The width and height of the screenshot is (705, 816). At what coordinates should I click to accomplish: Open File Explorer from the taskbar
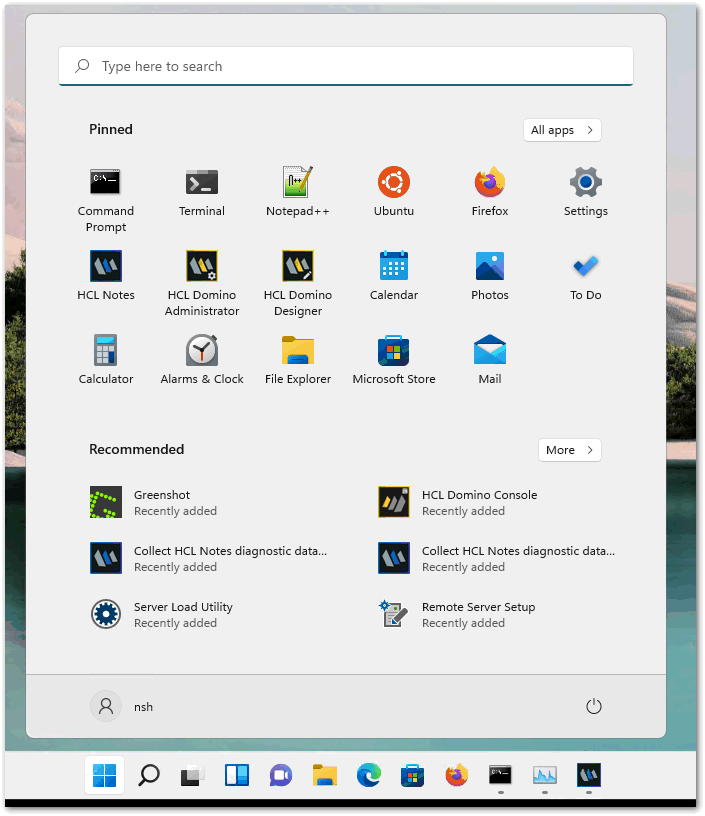325,775
